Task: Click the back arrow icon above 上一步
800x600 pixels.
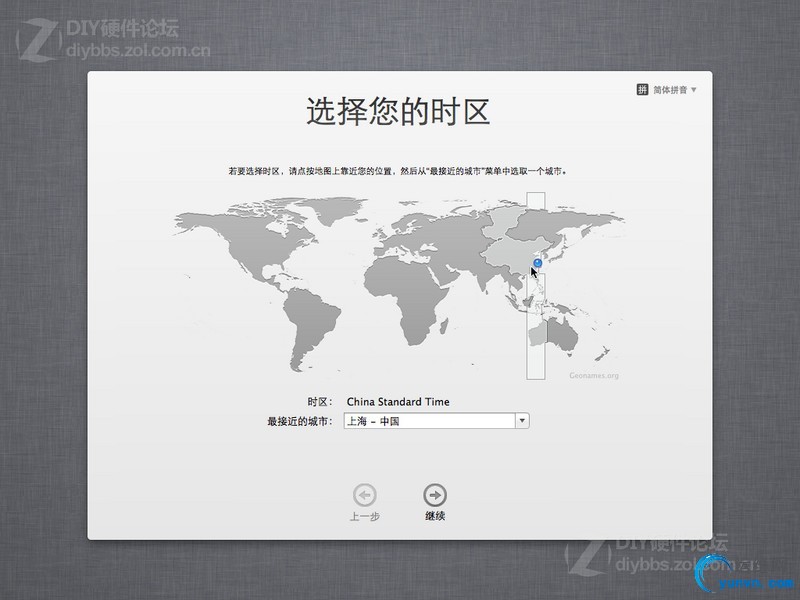Action: pyautogui.click(x=365, y=495)
